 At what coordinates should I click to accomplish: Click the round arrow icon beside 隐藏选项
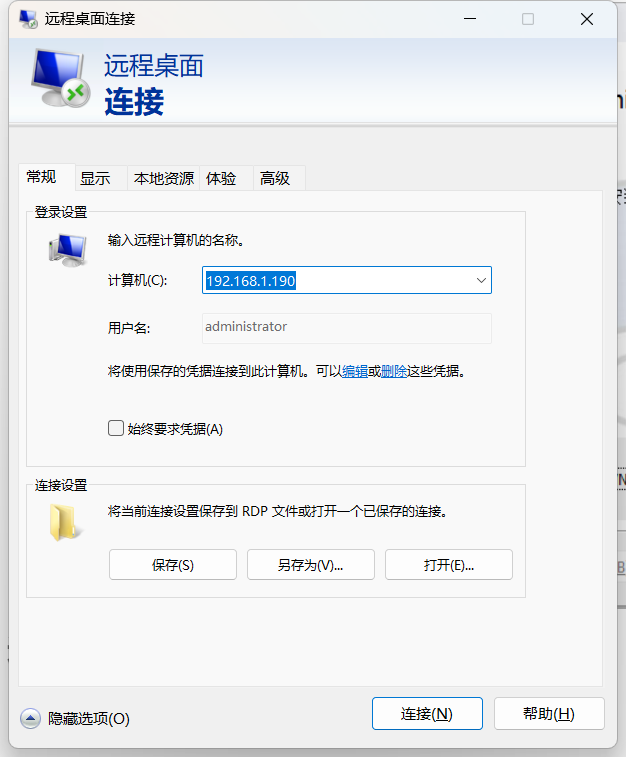31,718
